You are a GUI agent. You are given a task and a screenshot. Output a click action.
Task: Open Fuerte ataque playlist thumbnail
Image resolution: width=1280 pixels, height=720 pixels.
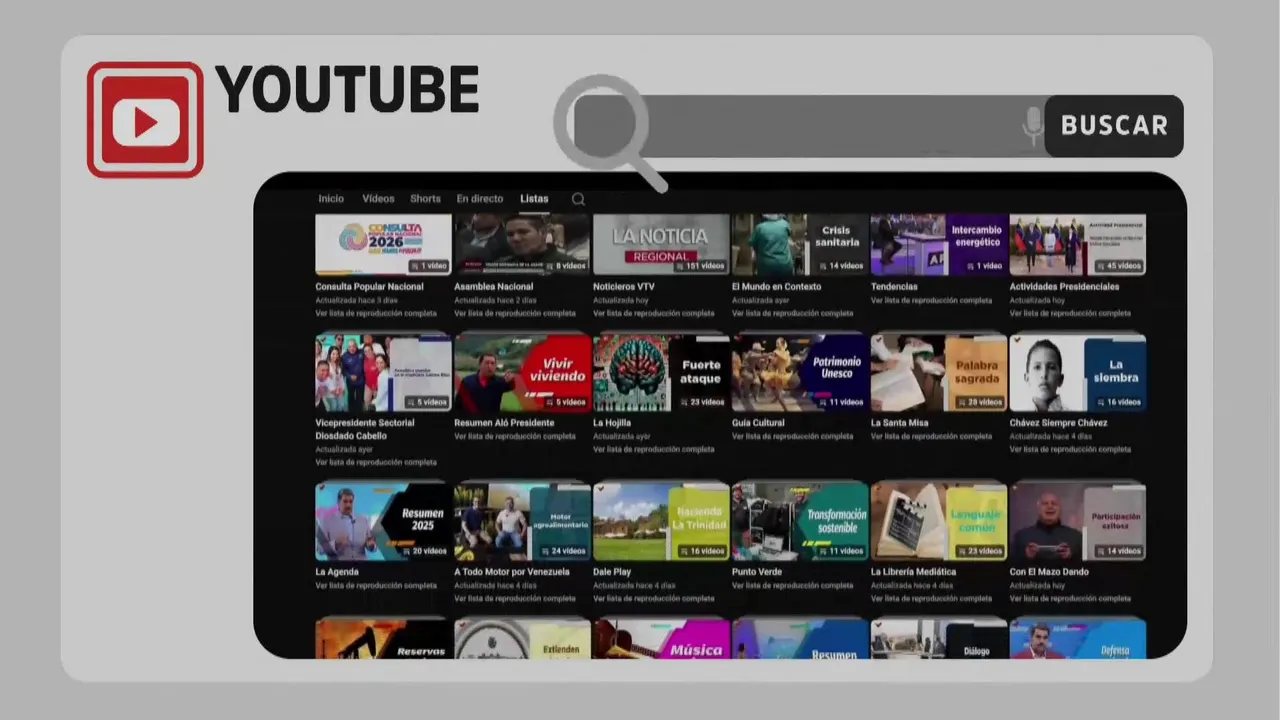click(x=661, y=372)
